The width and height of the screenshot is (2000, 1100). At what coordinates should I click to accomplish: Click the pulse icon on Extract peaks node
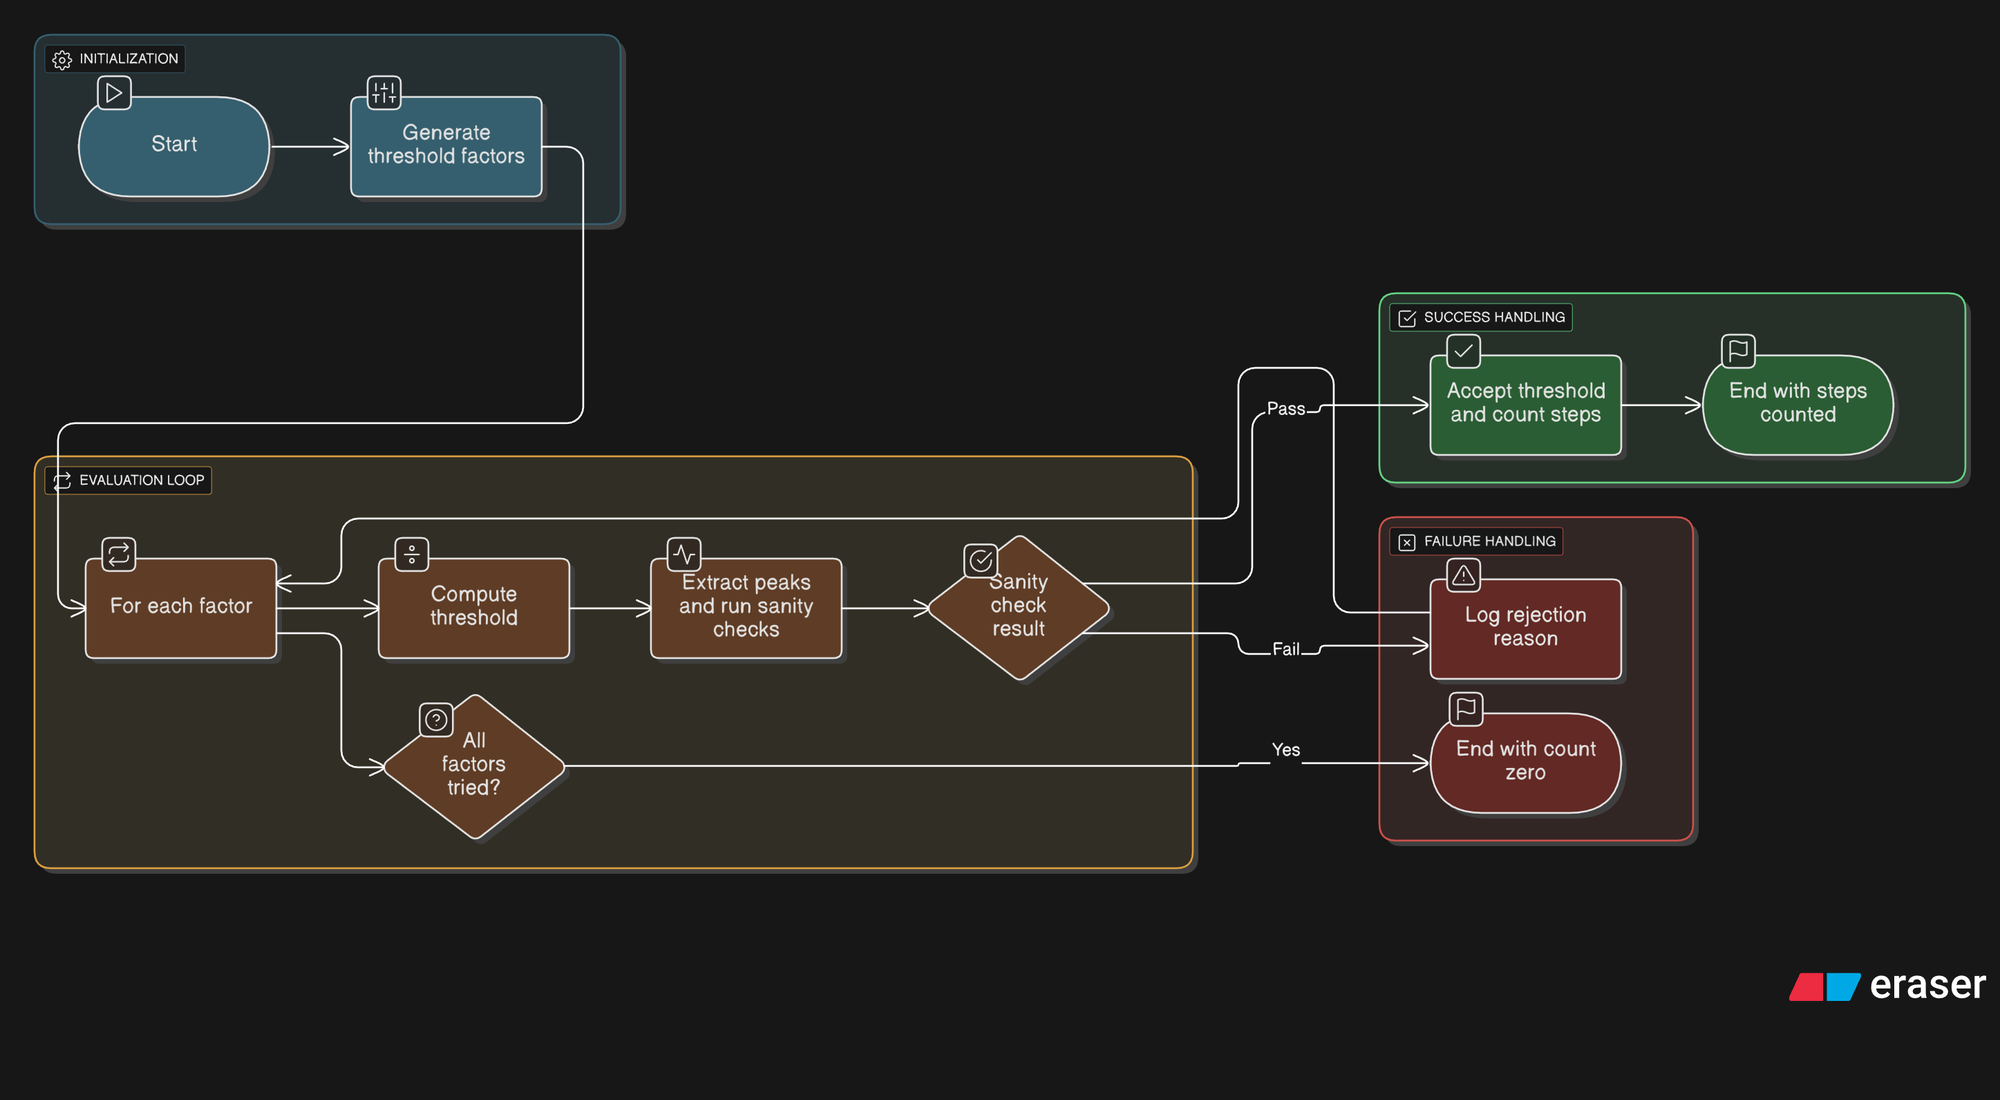(x=684, y=554)
